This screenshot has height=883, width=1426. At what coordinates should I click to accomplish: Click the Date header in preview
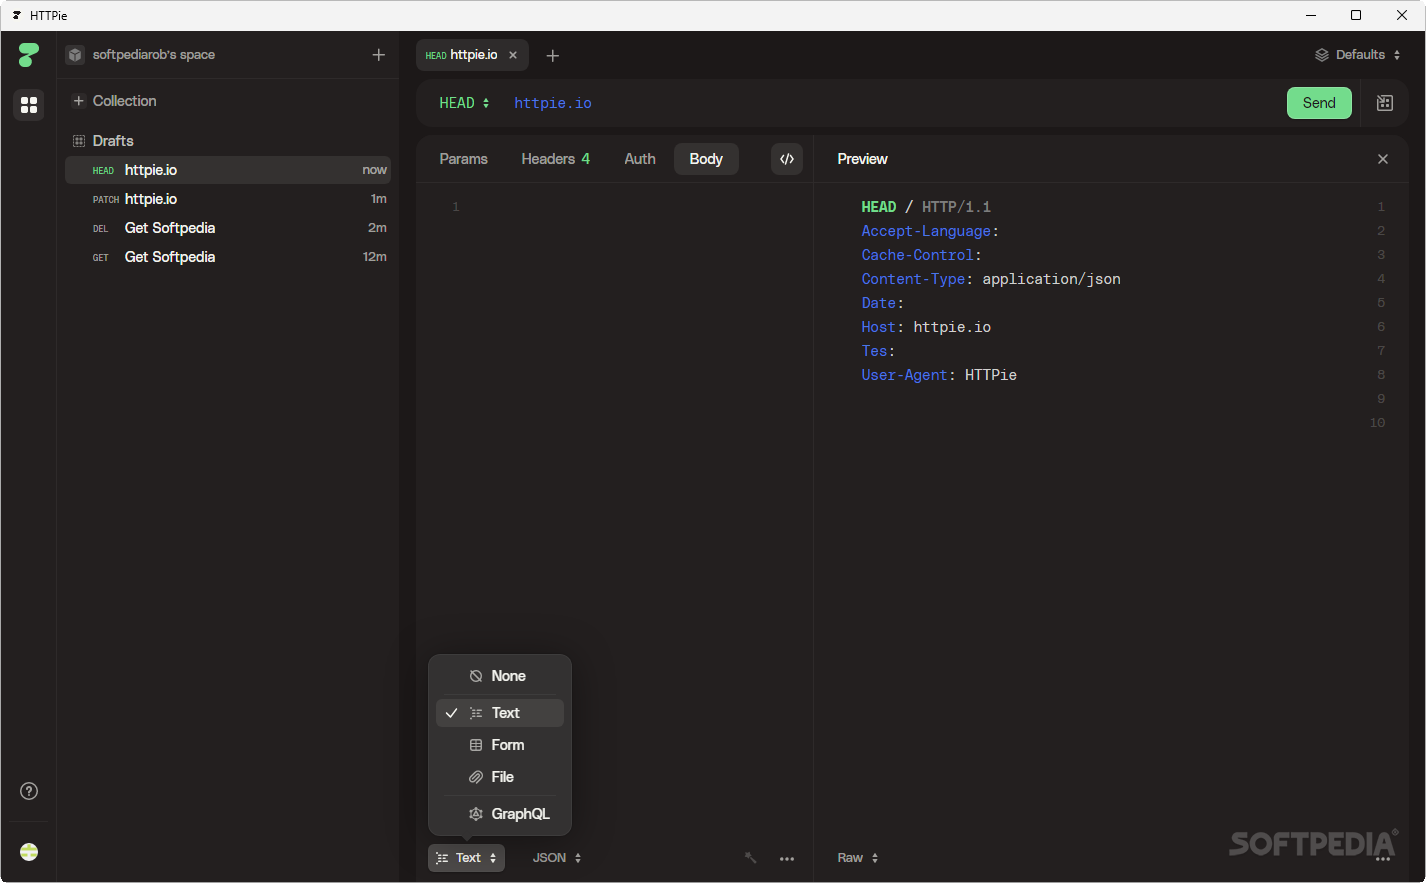(x=878, y=303)
